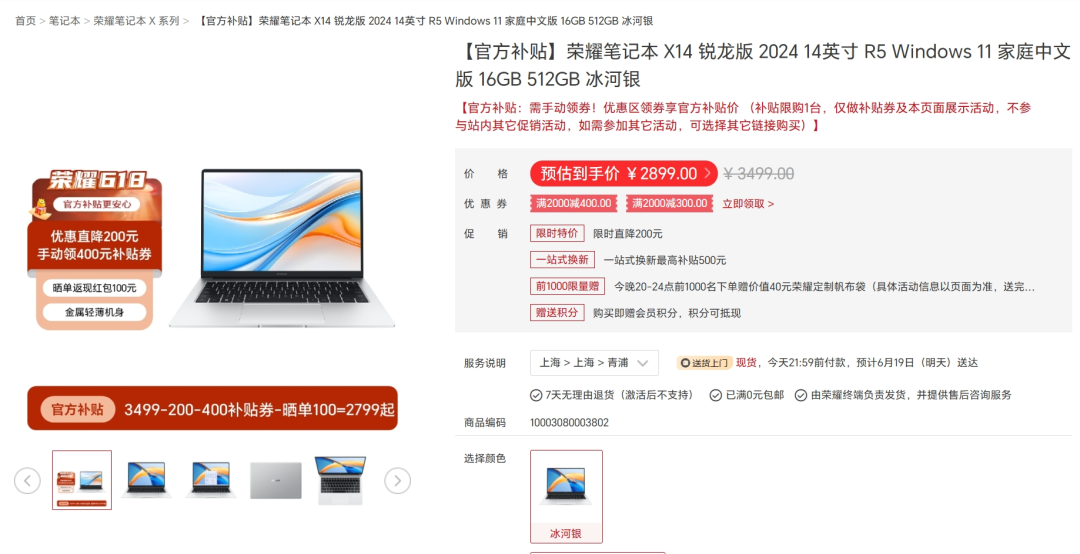1080x554 pixels.
Task: Go to 首页 in the breadcrumb
Action: pyautogui.click(x=25, y=21)
